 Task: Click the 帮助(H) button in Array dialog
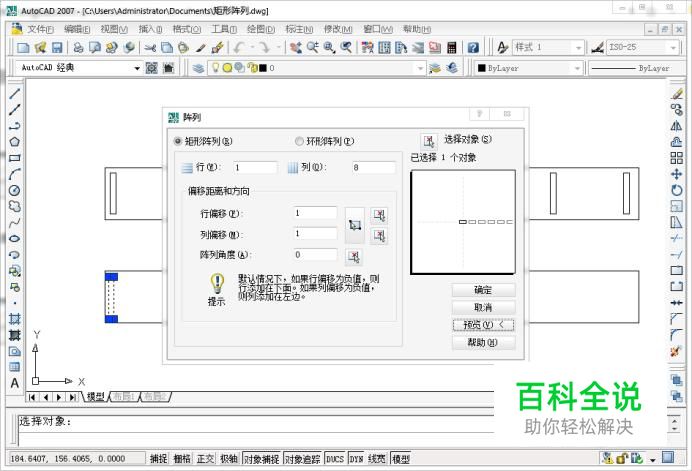point(483,343)
